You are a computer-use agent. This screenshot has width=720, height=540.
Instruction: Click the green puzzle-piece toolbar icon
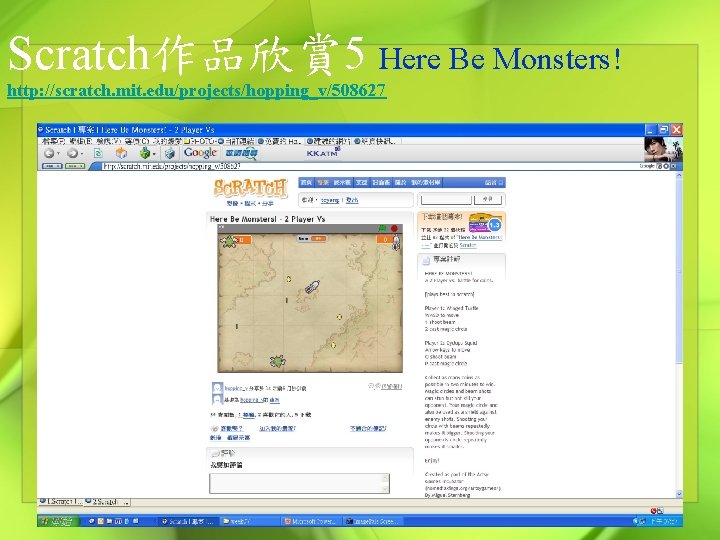(145, 153)
